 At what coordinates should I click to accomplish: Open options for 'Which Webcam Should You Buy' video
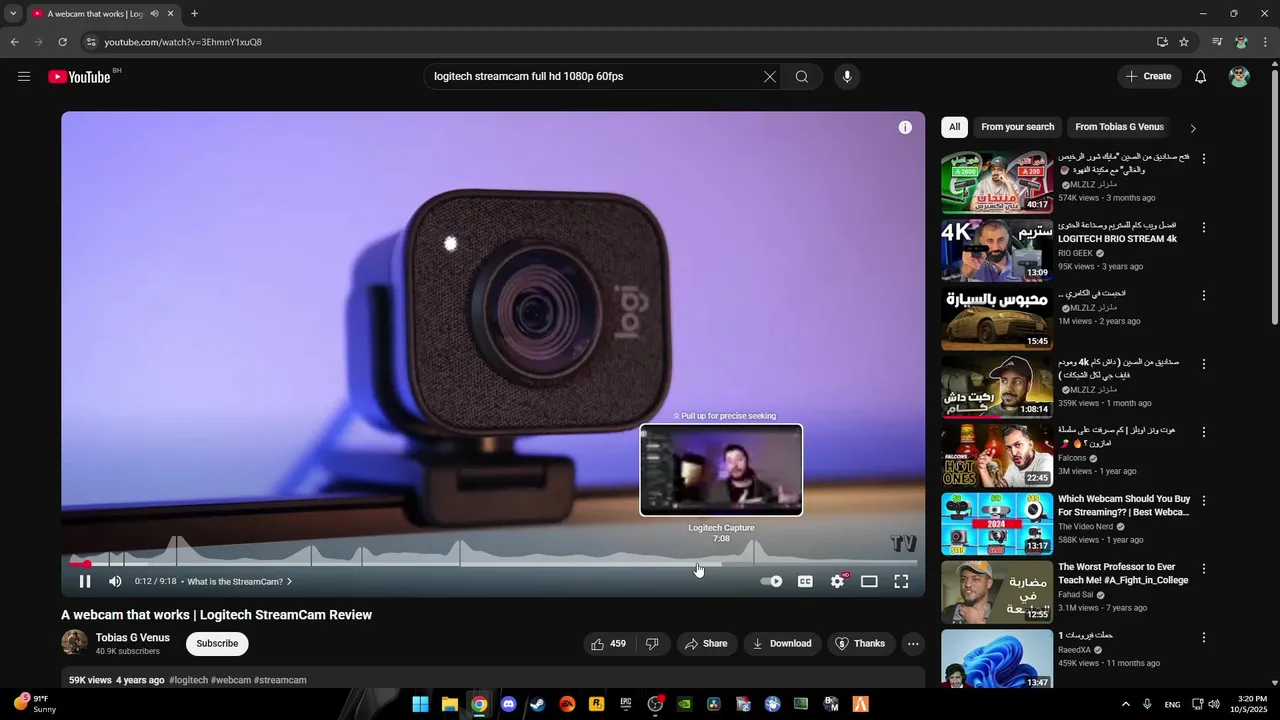tap(1204, 500)
